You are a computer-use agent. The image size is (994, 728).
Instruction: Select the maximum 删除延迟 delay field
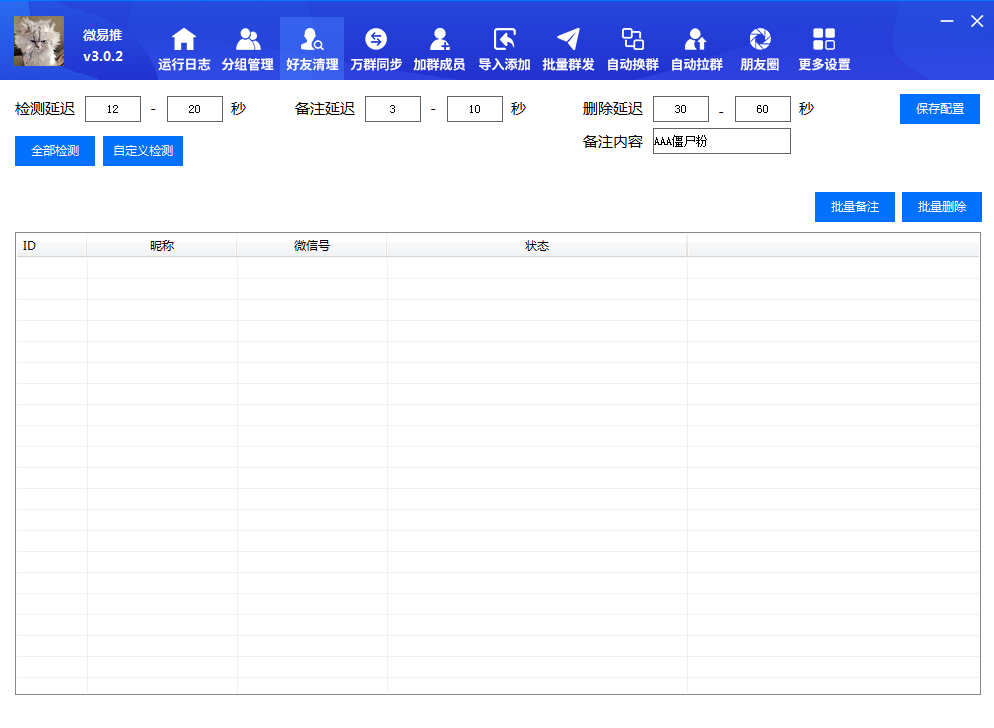tap(762, 109)
